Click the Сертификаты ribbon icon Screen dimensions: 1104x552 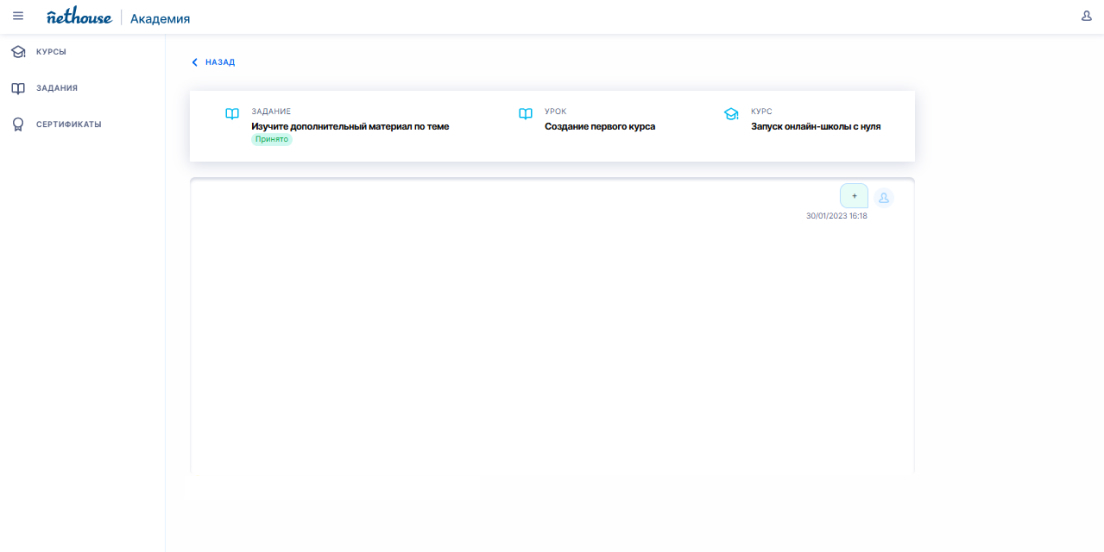click(18, 125)
